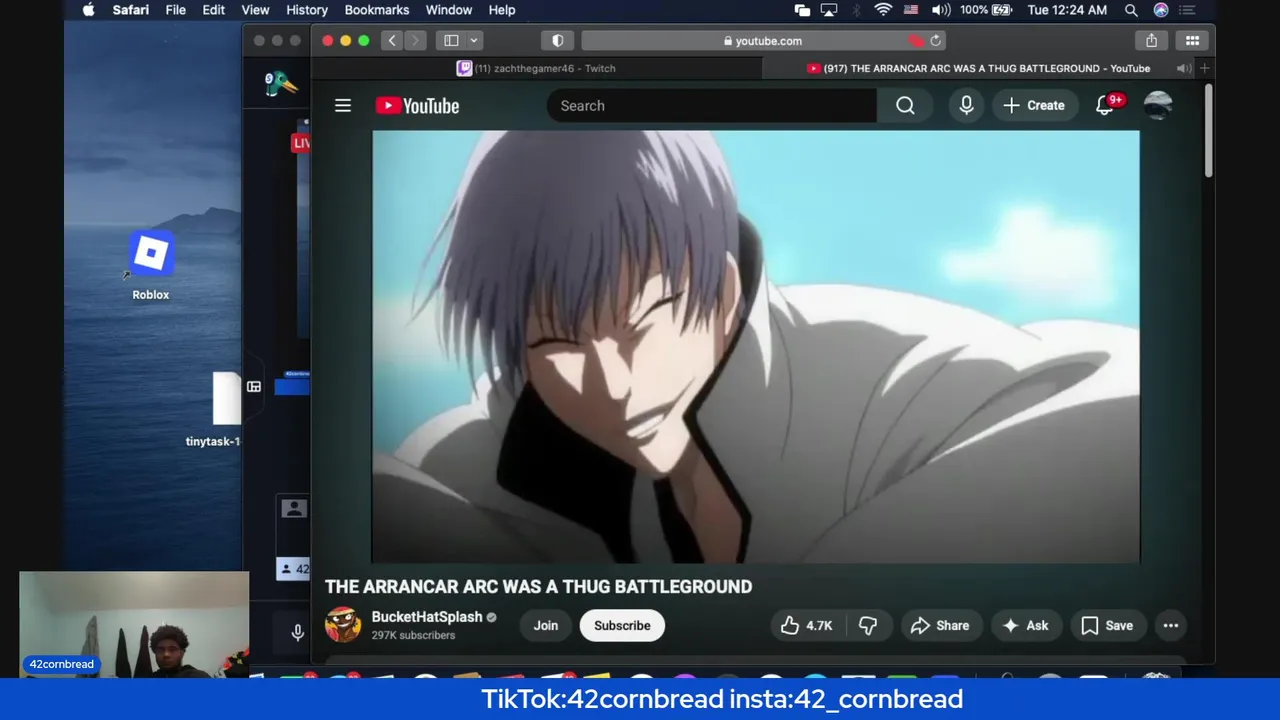Viewport: 1280px width, 720px height.
Task: Open BucketHatSplash channel avatar
Action: [x=343, y=625]
